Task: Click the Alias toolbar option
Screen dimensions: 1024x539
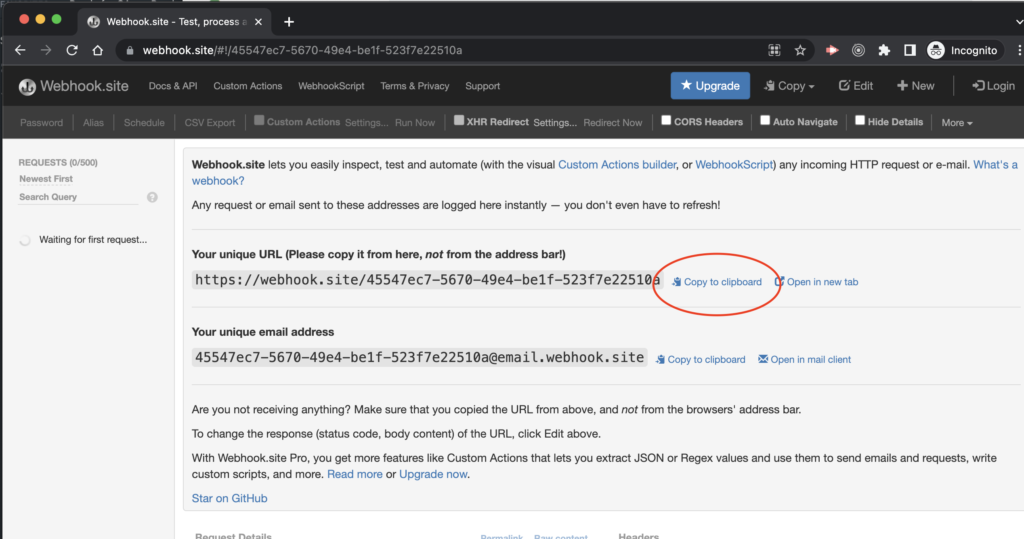Action: (93, 123)
